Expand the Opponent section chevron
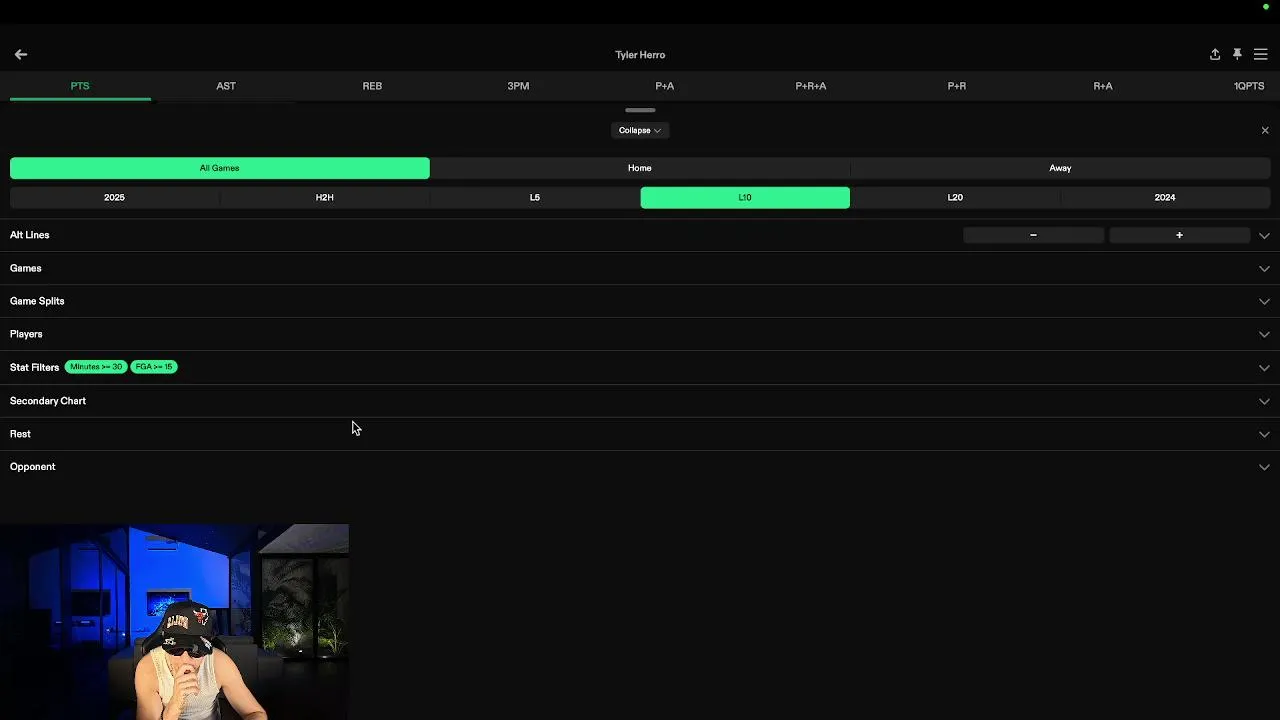This screenshot has width=1280, height=720. 1264,468
